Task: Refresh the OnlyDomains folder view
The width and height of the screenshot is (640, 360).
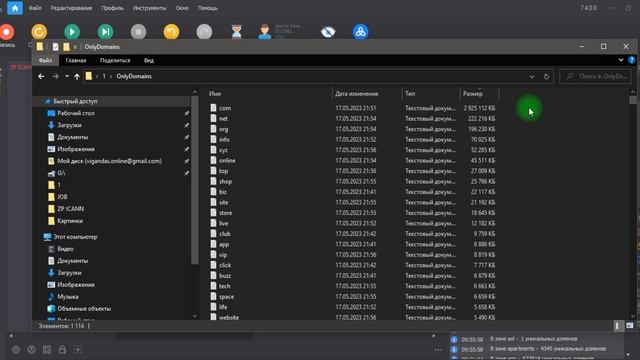Action: 546,76
